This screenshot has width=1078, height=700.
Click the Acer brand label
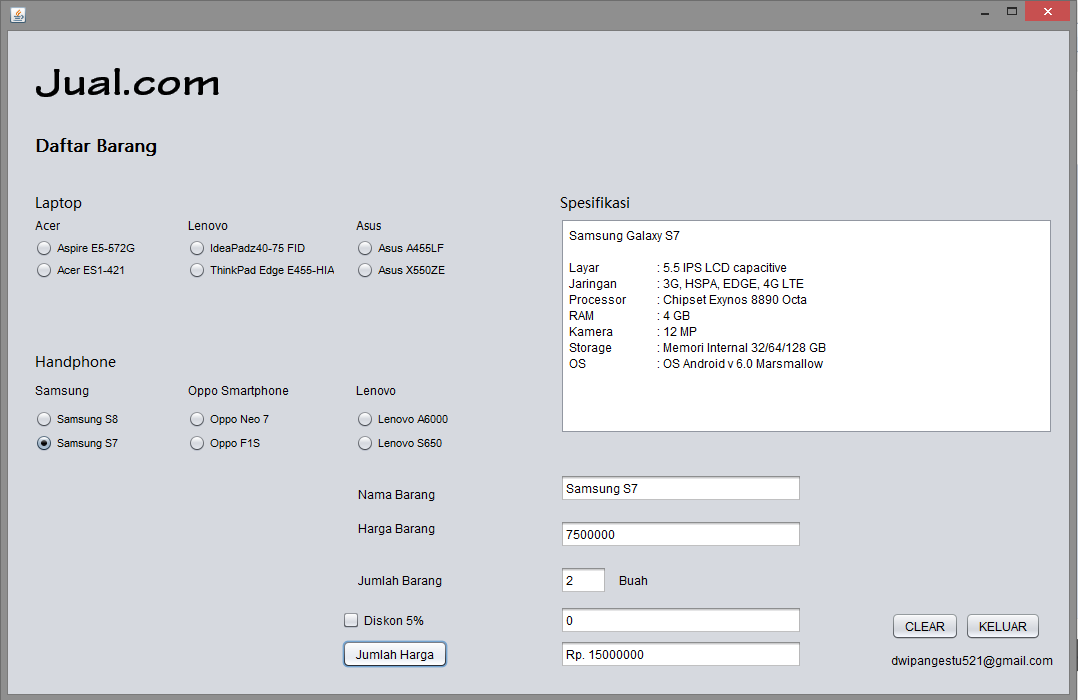pyautogui.click(x=47, y=226)
